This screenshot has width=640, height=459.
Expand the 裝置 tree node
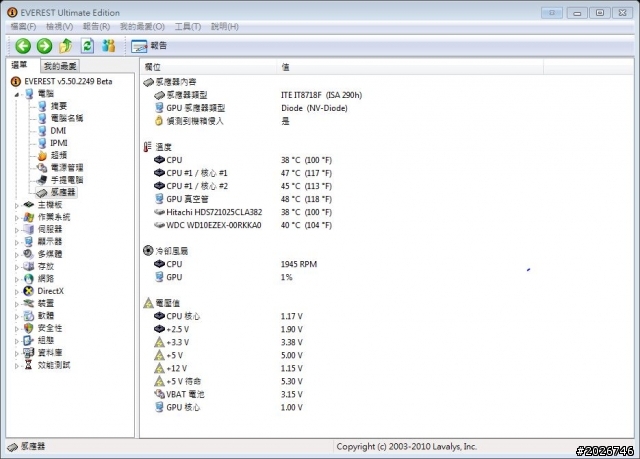[17, 304]
